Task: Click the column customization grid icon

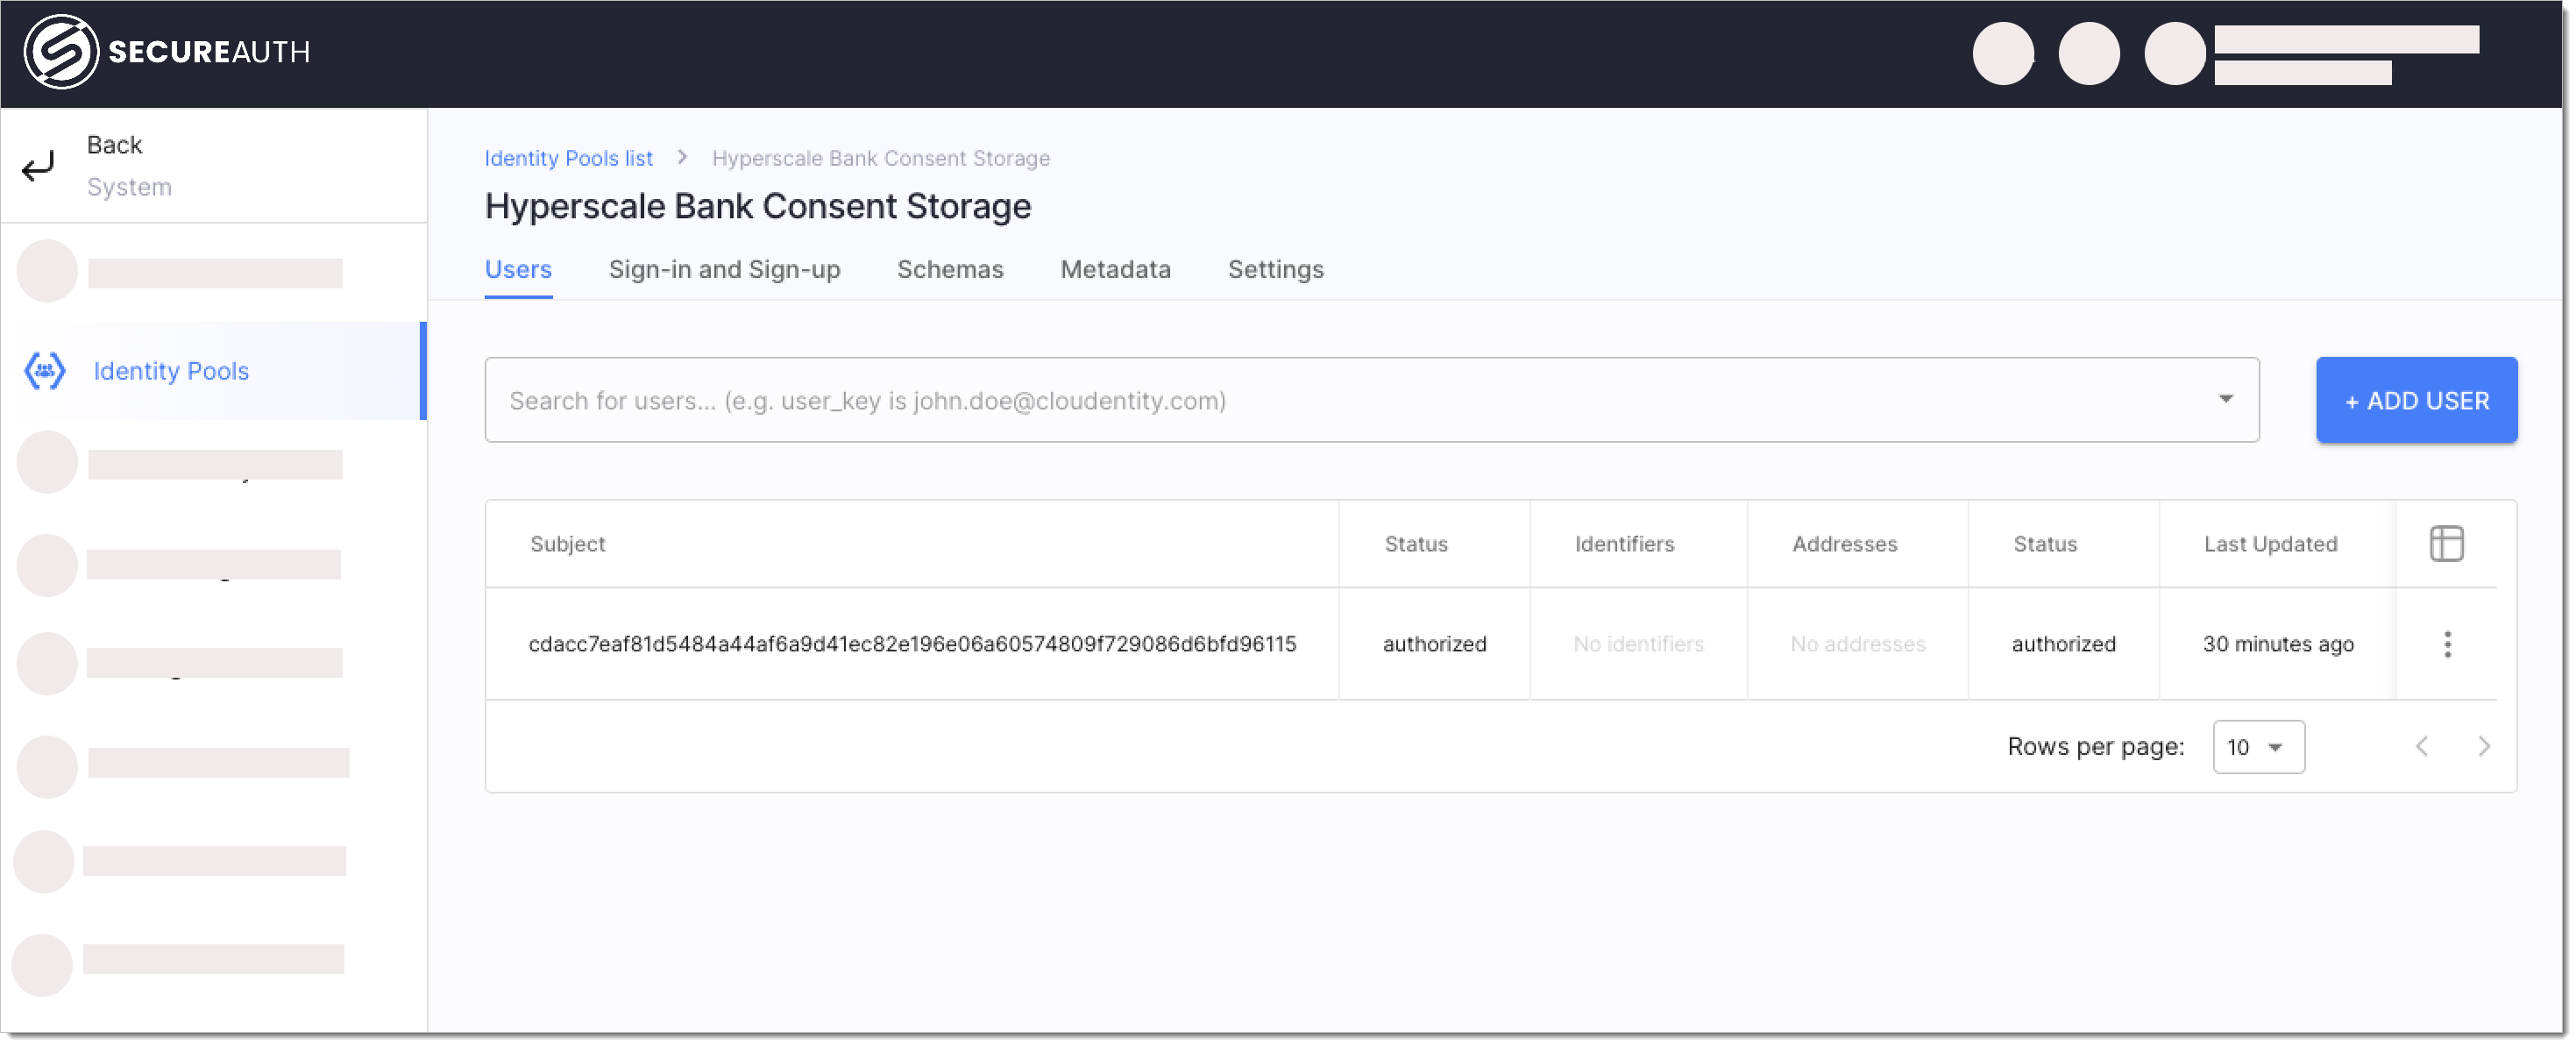Action: (2445, 543)
